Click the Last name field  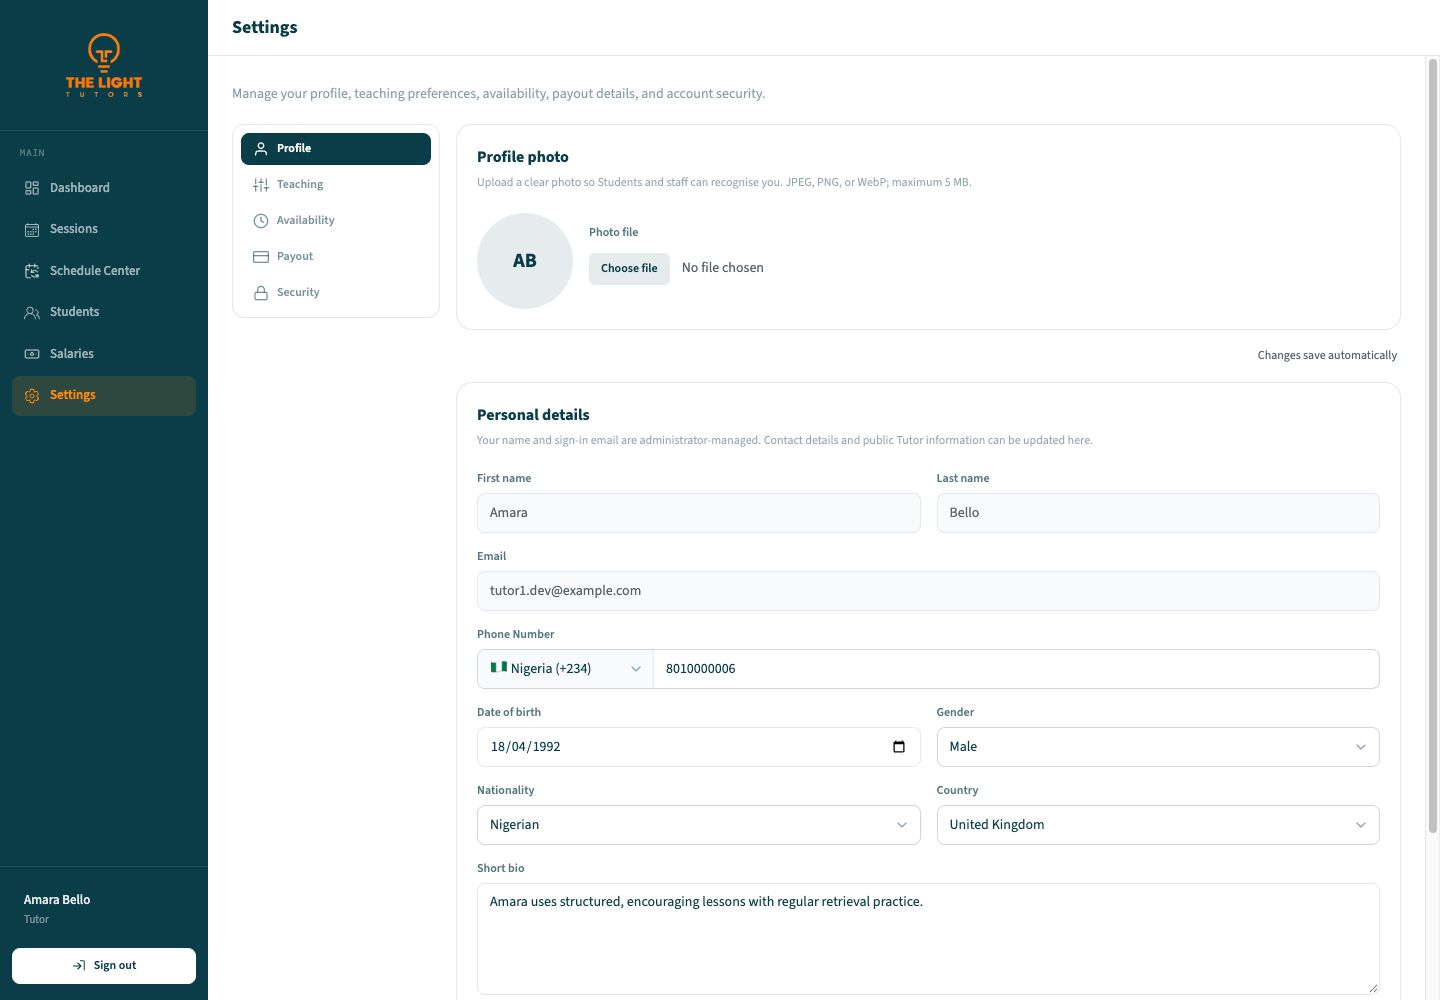coord(1158,513)
